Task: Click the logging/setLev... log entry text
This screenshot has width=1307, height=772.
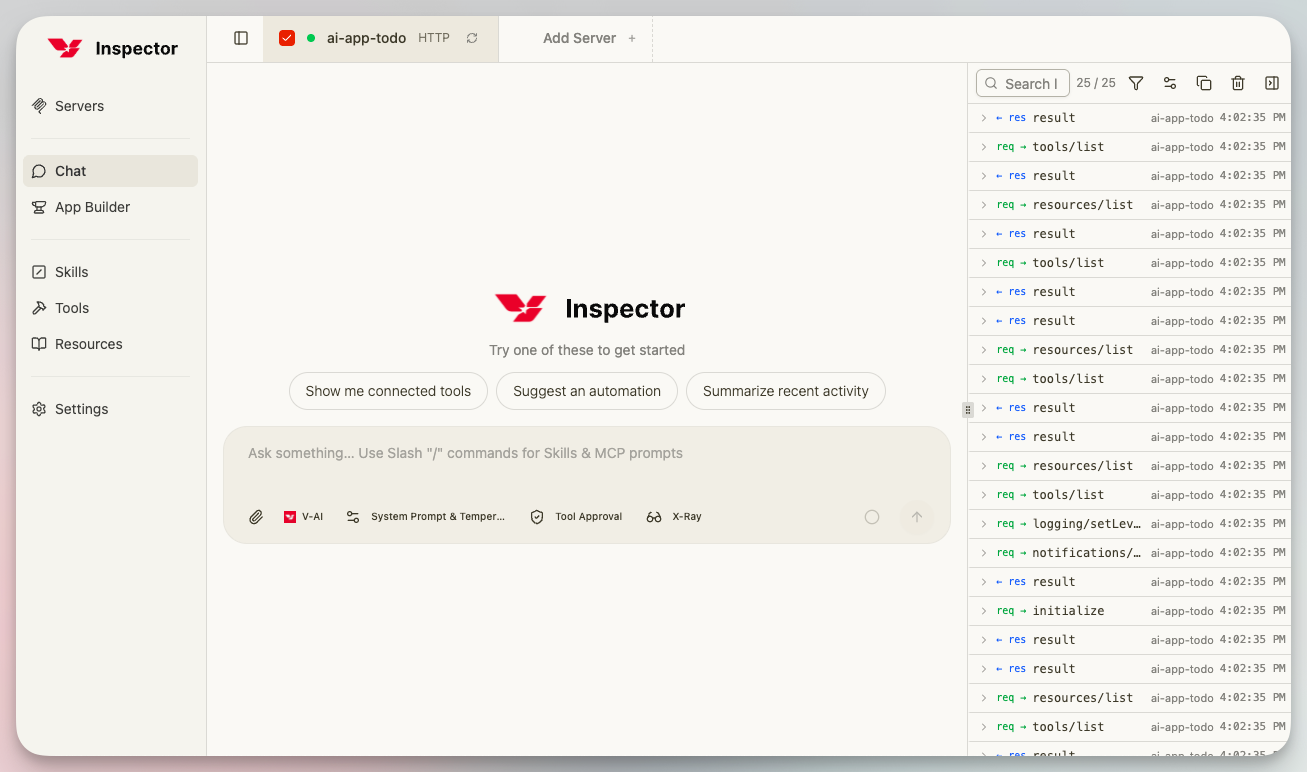Action: [1087, 524]
